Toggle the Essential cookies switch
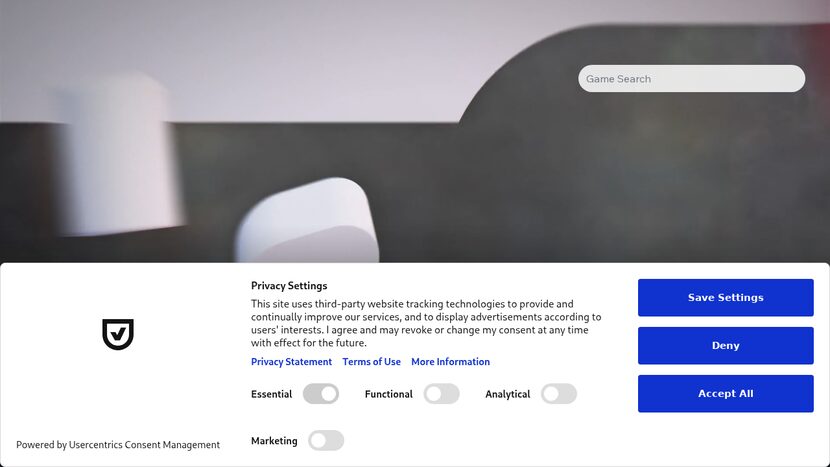Image resolution: width=830 pixels, height=467 pixels. tap(321, 394)
